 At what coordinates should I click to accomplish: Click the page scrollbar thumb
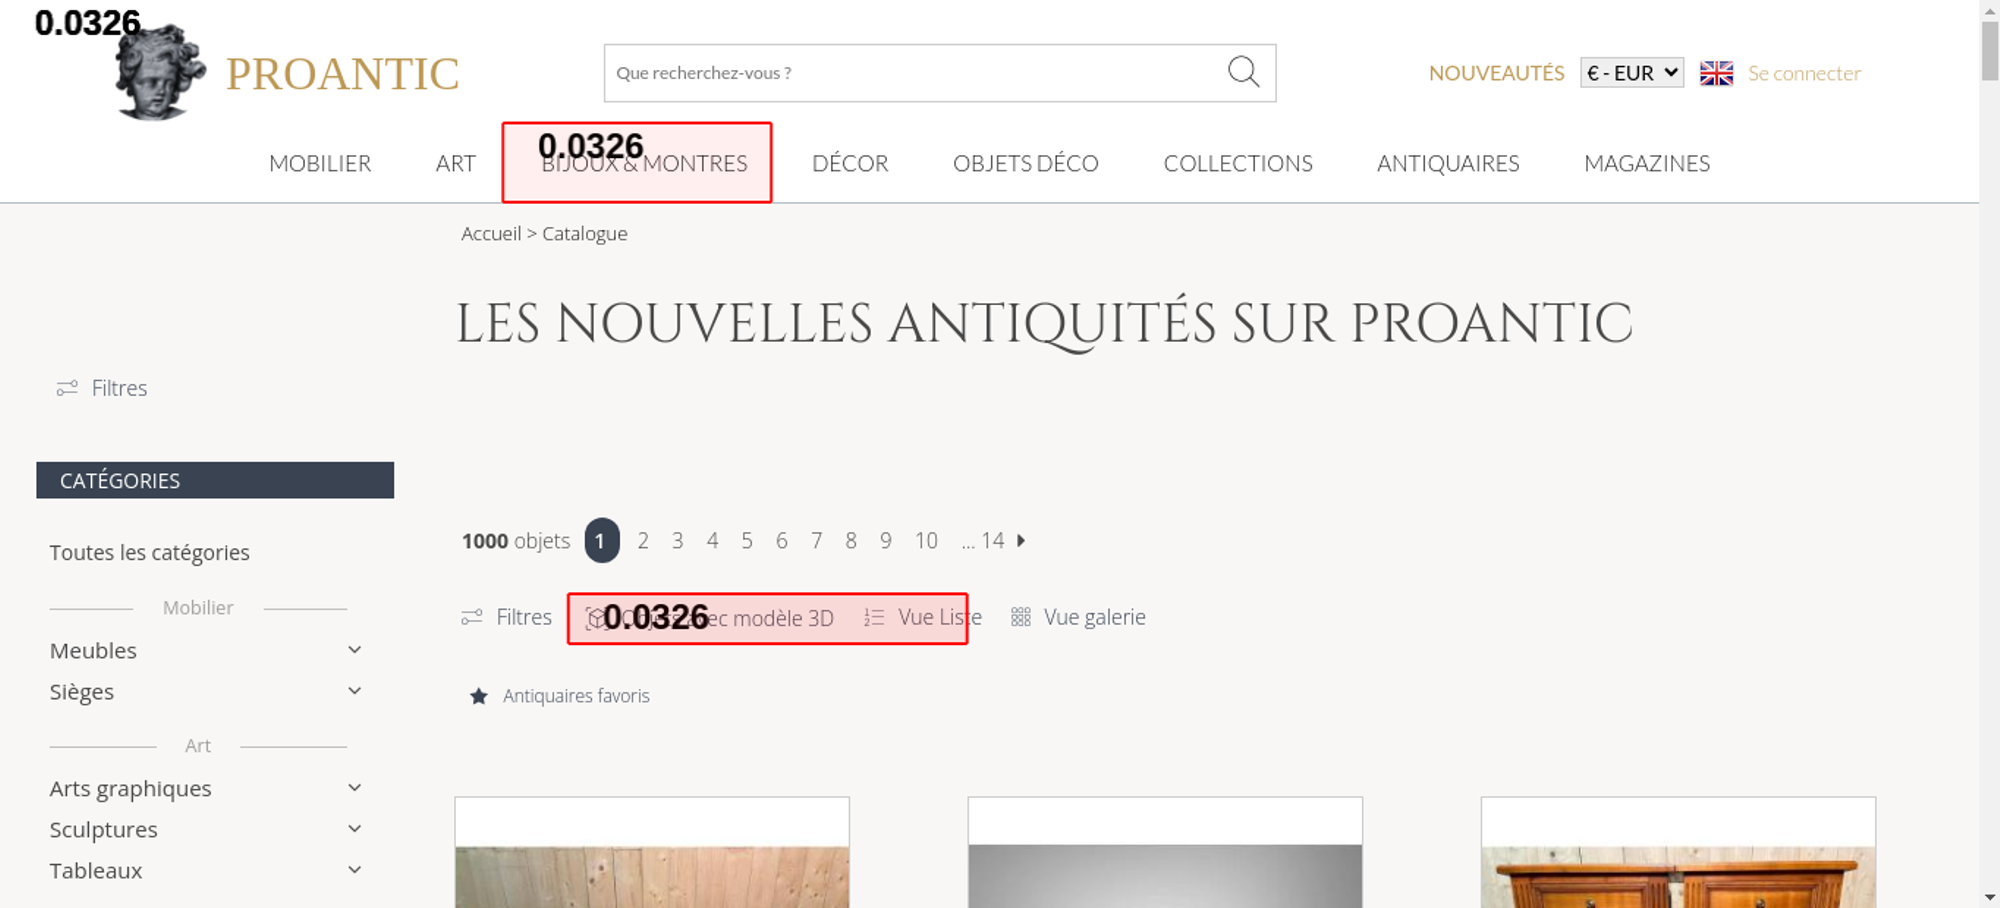(x=1990, y=50)
